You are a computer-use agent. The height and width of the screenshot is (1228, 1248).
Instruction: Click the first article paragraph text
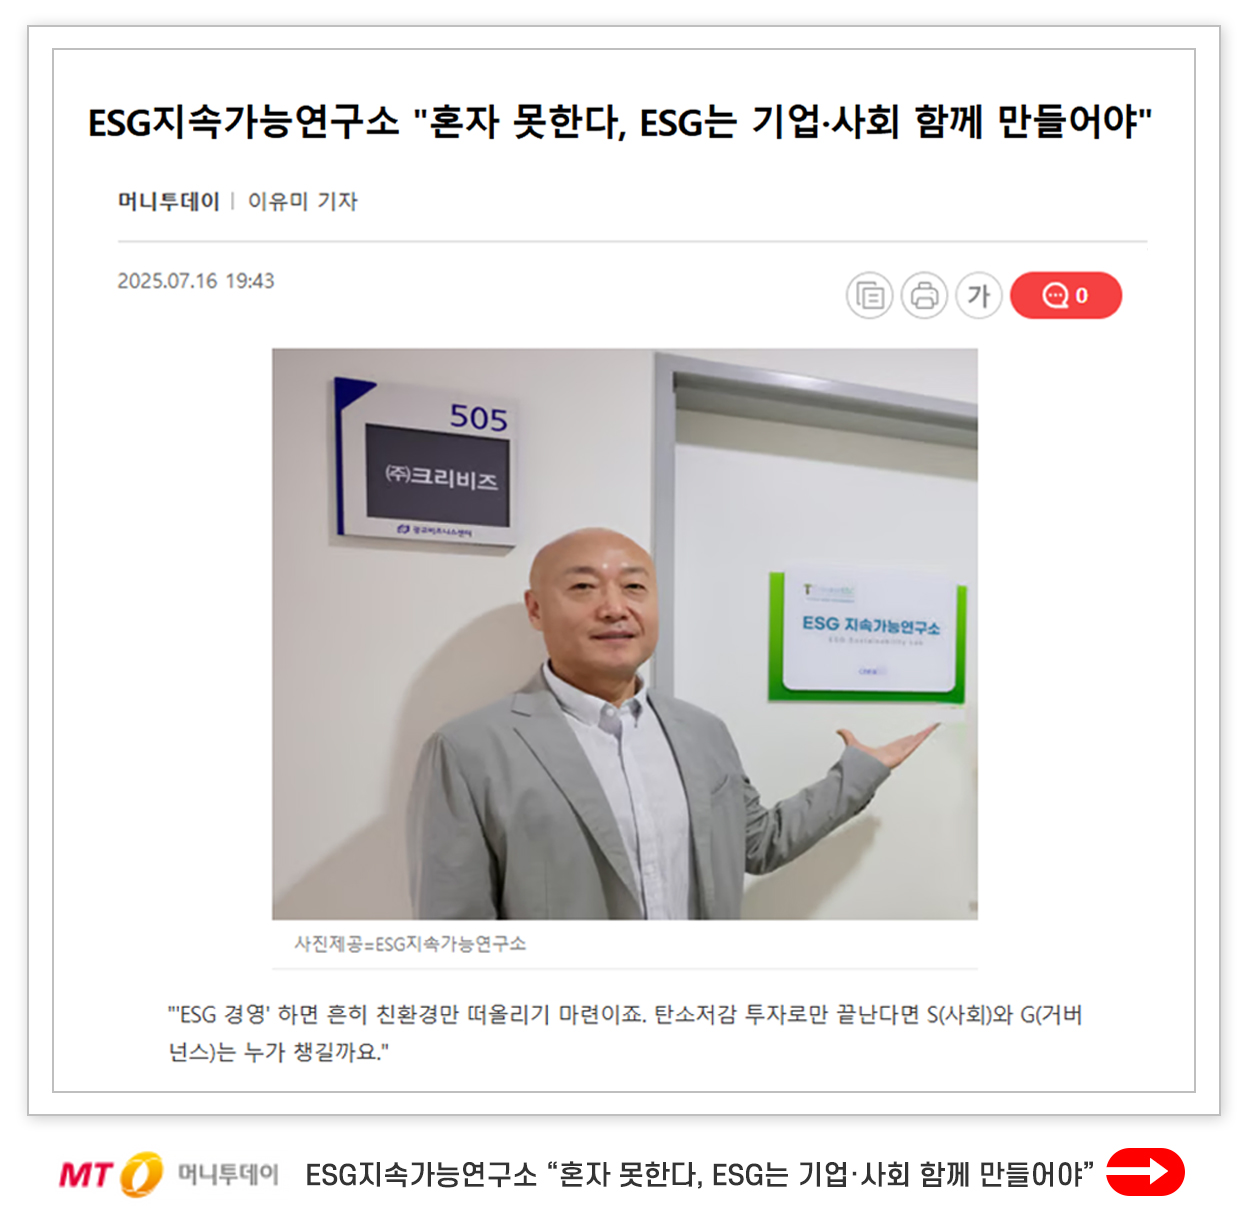(x=625, y=1033)
